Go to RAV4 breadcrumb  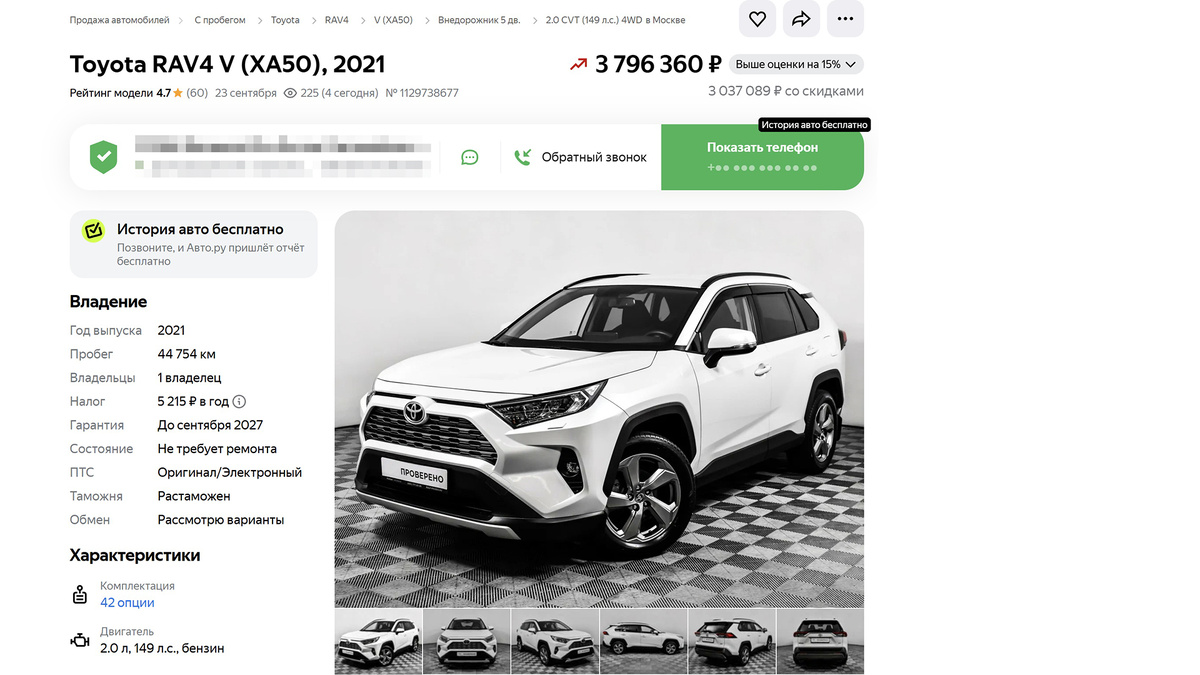click(x=337, y=20)
